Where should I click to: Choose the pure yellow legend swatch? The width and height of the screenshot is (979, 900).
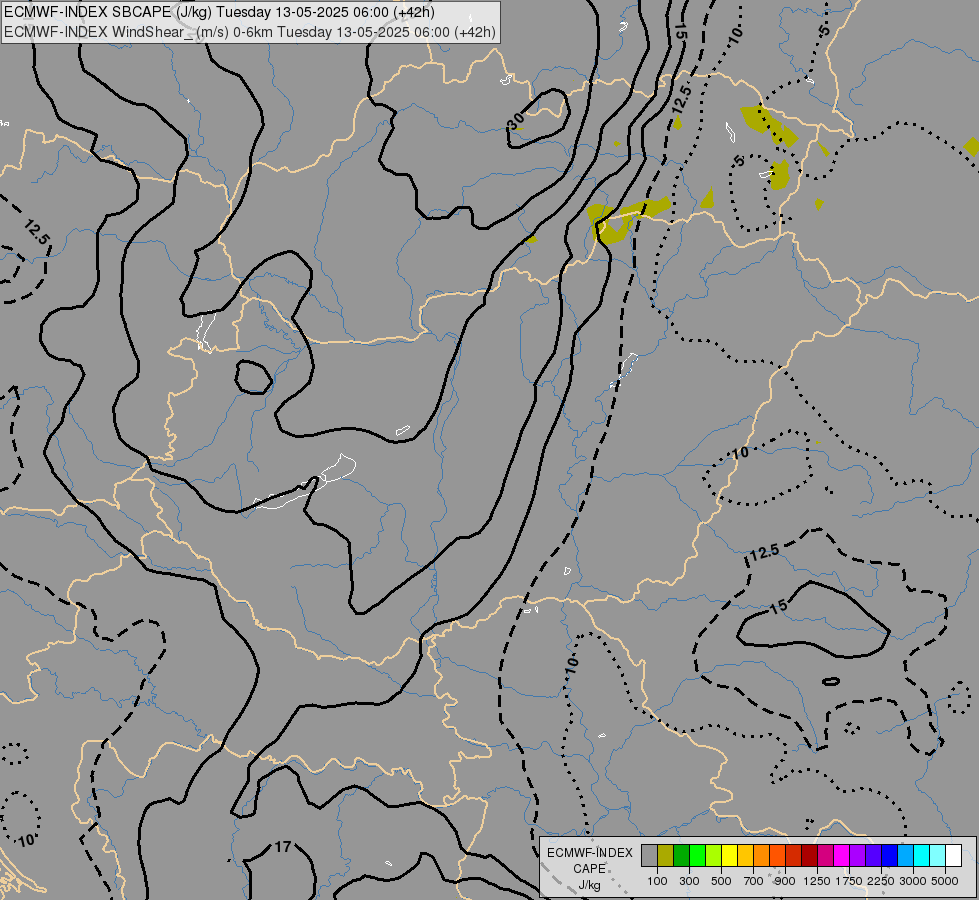coord(729,855)
